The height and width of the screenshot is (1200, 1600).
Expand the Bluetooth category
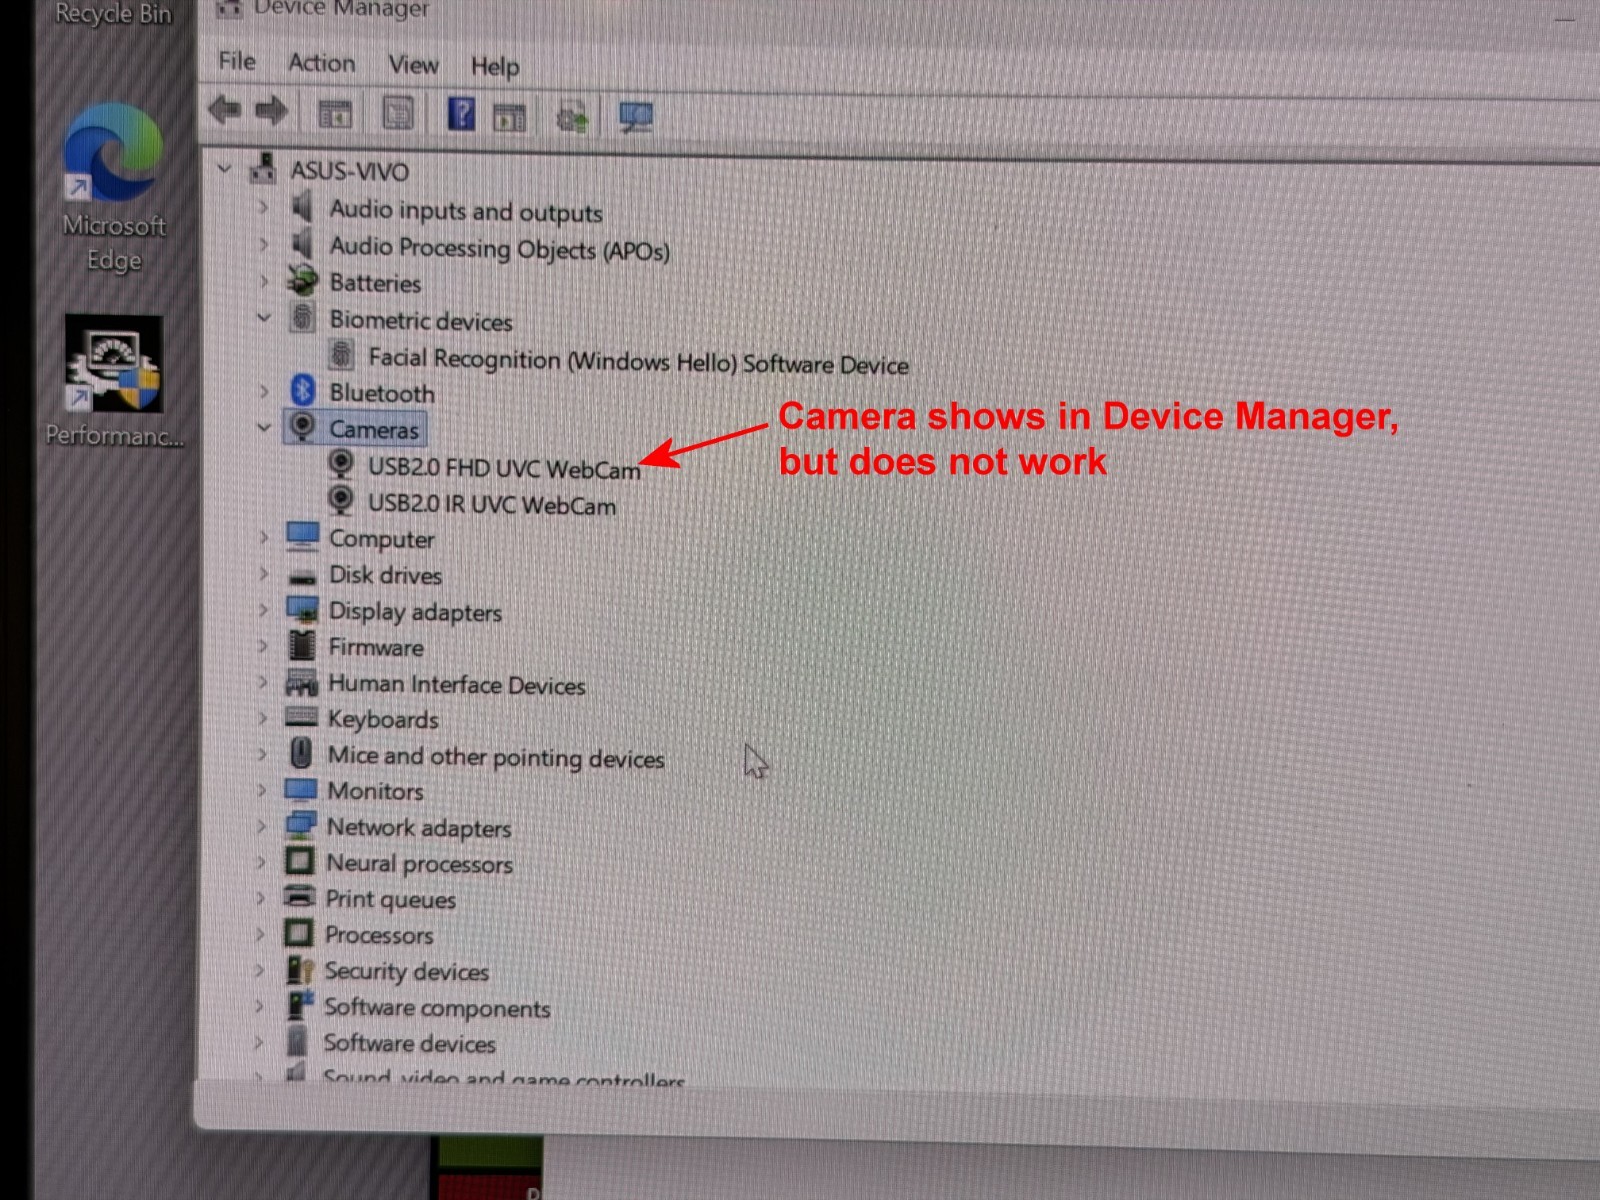coord(264,391)
